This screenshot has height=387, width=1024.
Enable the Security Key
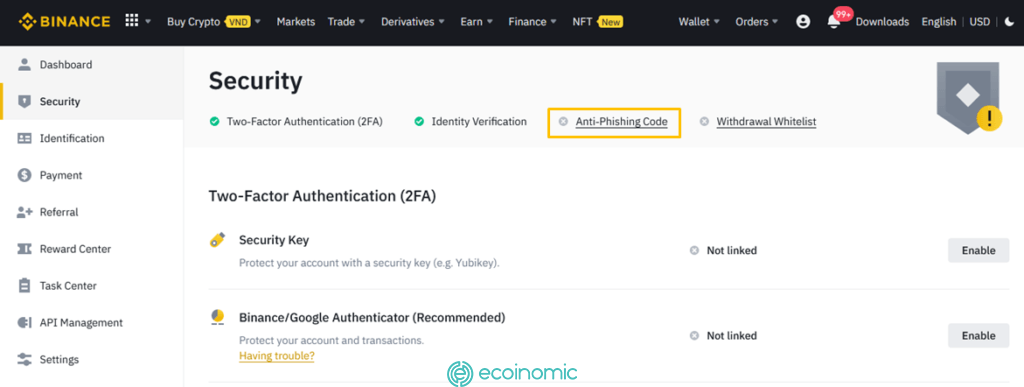click(978, 251)
